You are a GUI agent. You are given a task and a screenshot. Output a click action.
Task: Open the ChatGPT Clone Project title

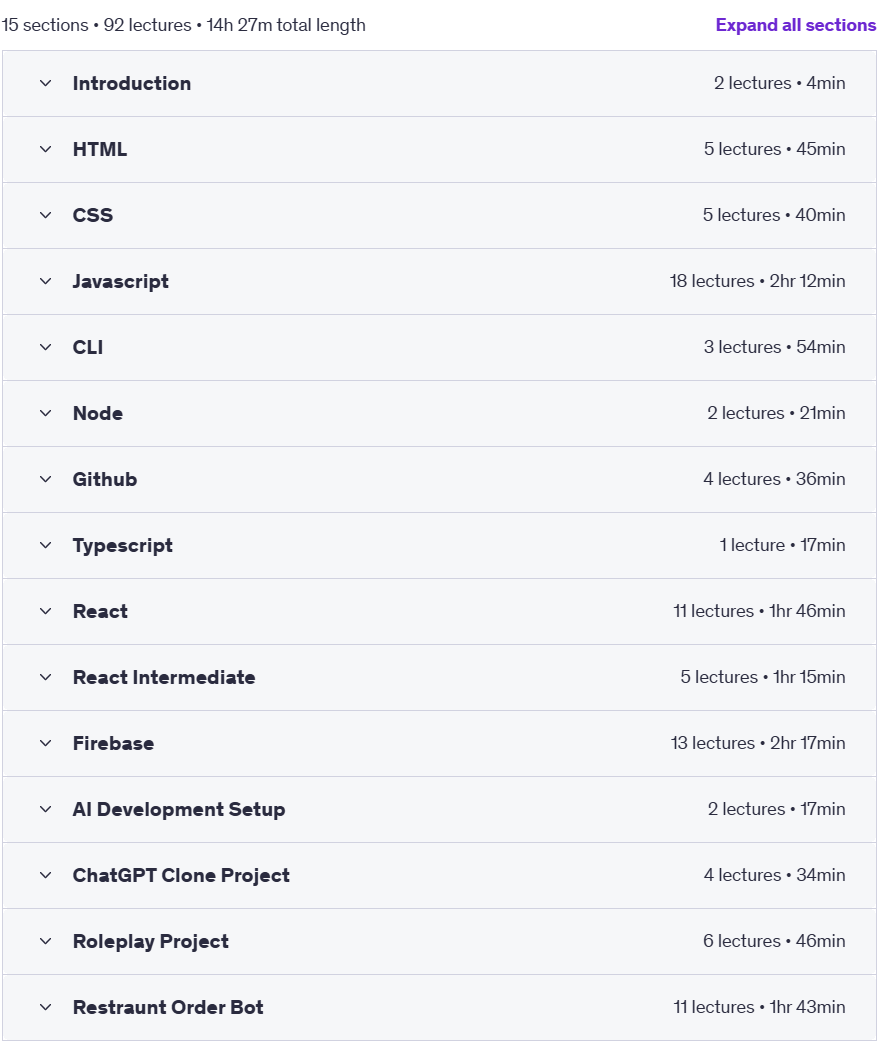pos(181,875)
